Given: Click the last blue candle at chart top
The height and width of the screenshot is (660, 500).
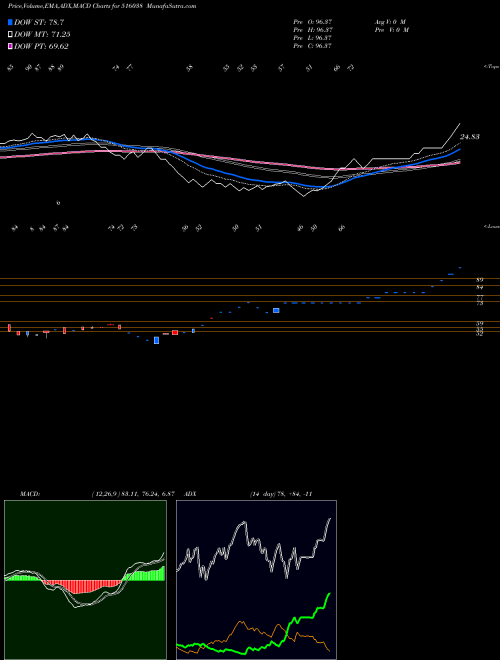Looking at the screenshot, I should point(460,267).
